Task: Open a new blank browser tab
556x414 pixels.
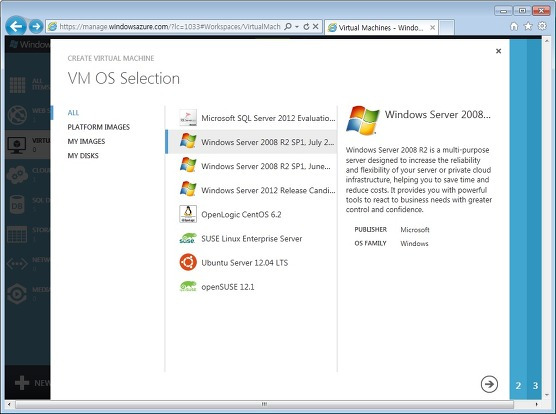Action: pyautogui.click(x=446, y=28)
